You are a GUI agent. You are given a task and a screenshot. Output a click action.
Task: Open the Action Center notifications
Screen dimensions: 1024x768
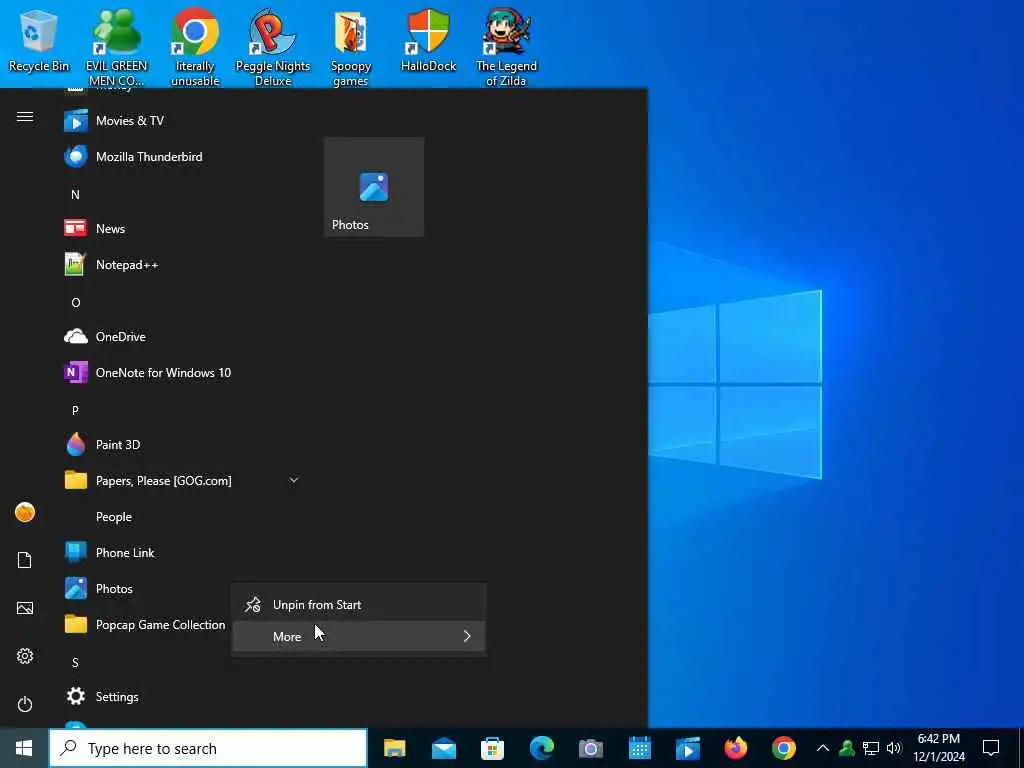click(x=991, y=748)
